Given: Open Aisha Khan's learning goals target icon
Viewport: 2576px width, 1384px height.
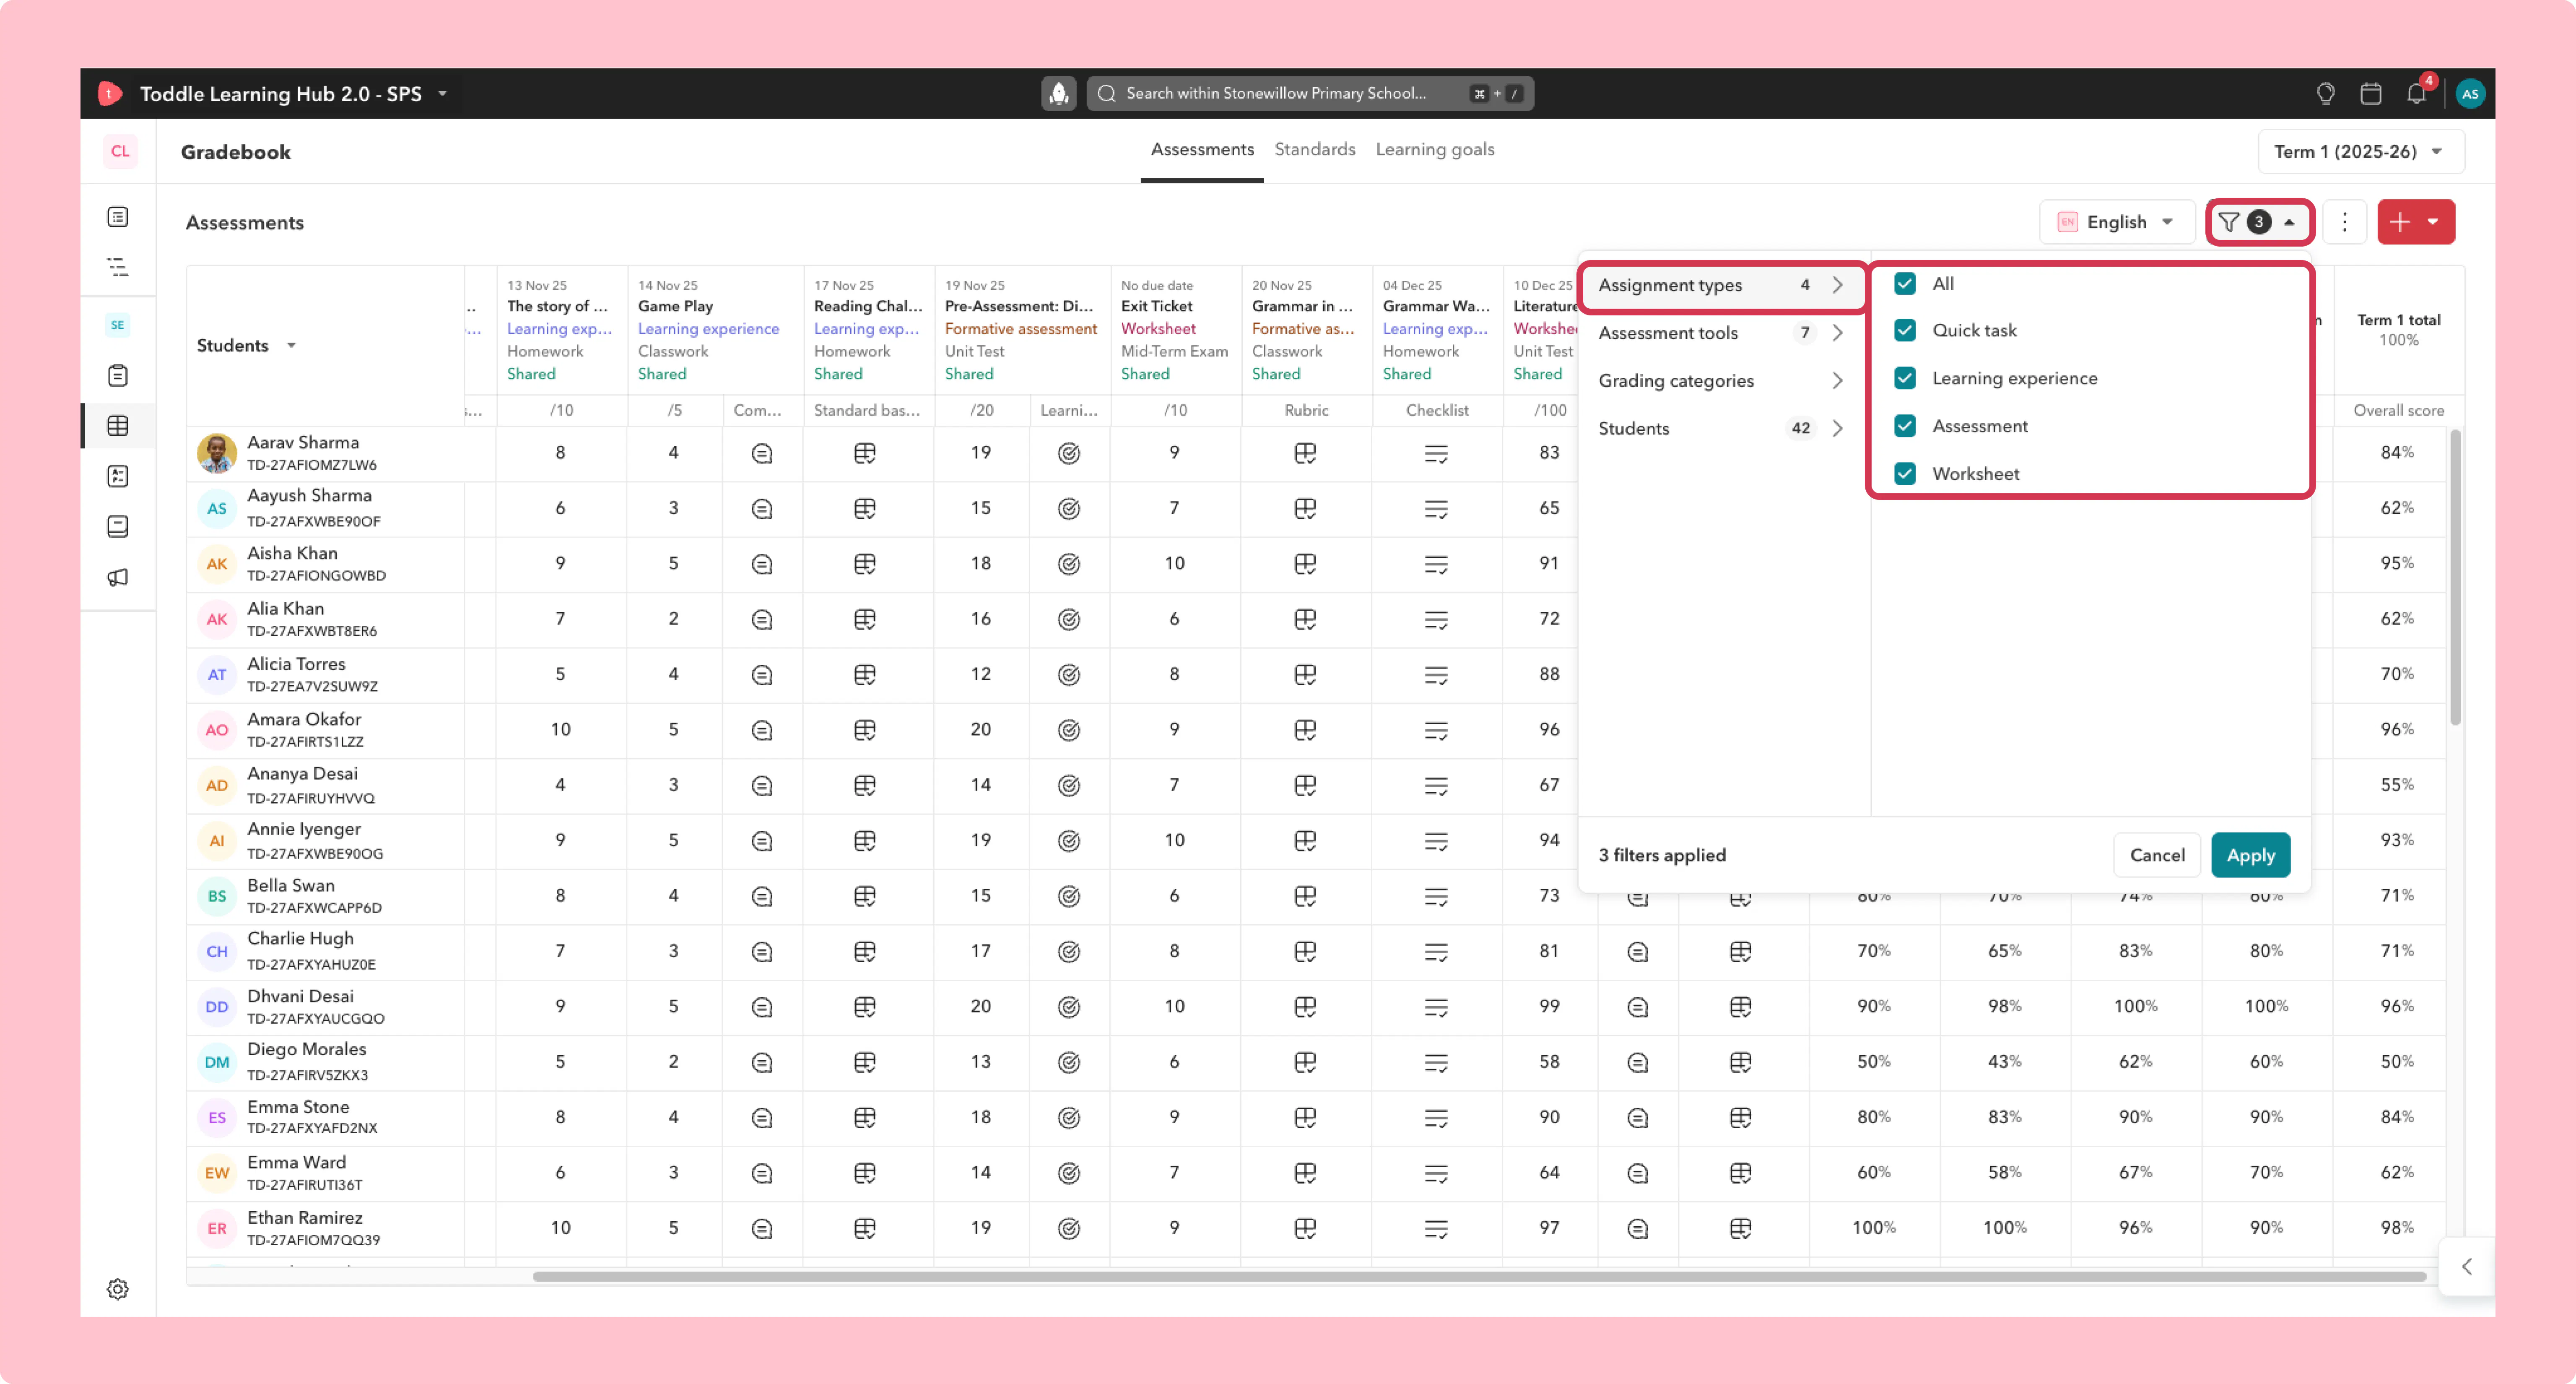Looking at the screenshot, I should [x=1069, y=564].
